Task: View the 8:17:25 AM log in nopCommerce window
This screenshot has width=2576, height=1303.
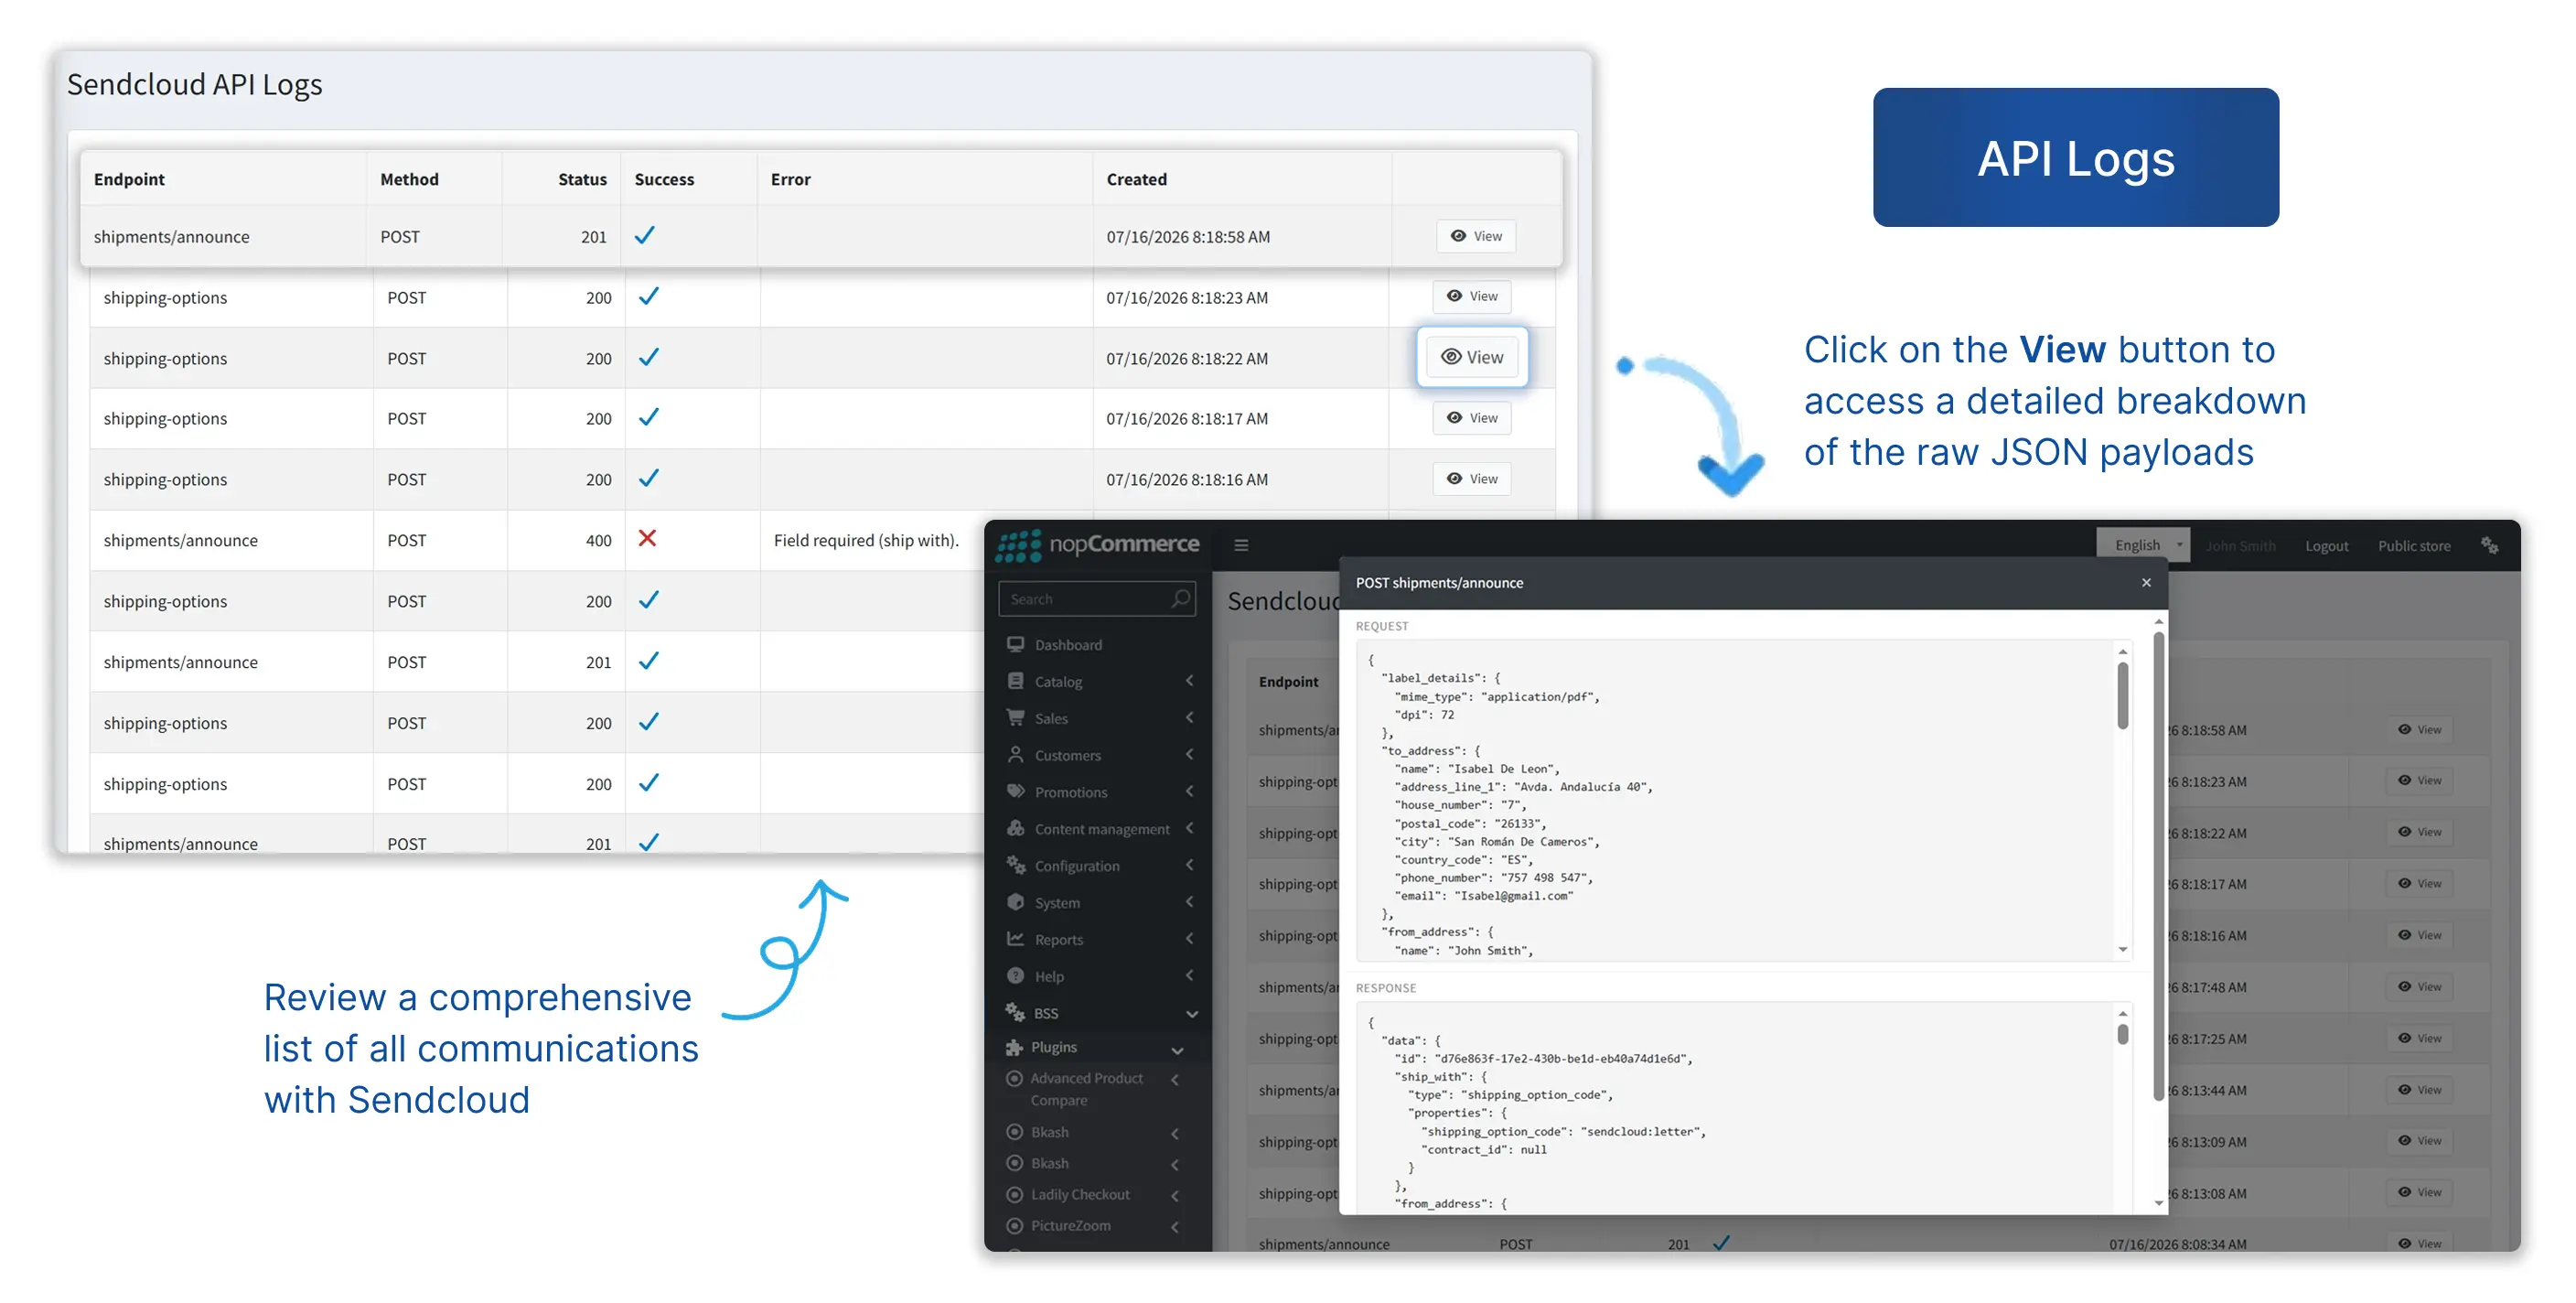Action: (x=2419, y=1038)
